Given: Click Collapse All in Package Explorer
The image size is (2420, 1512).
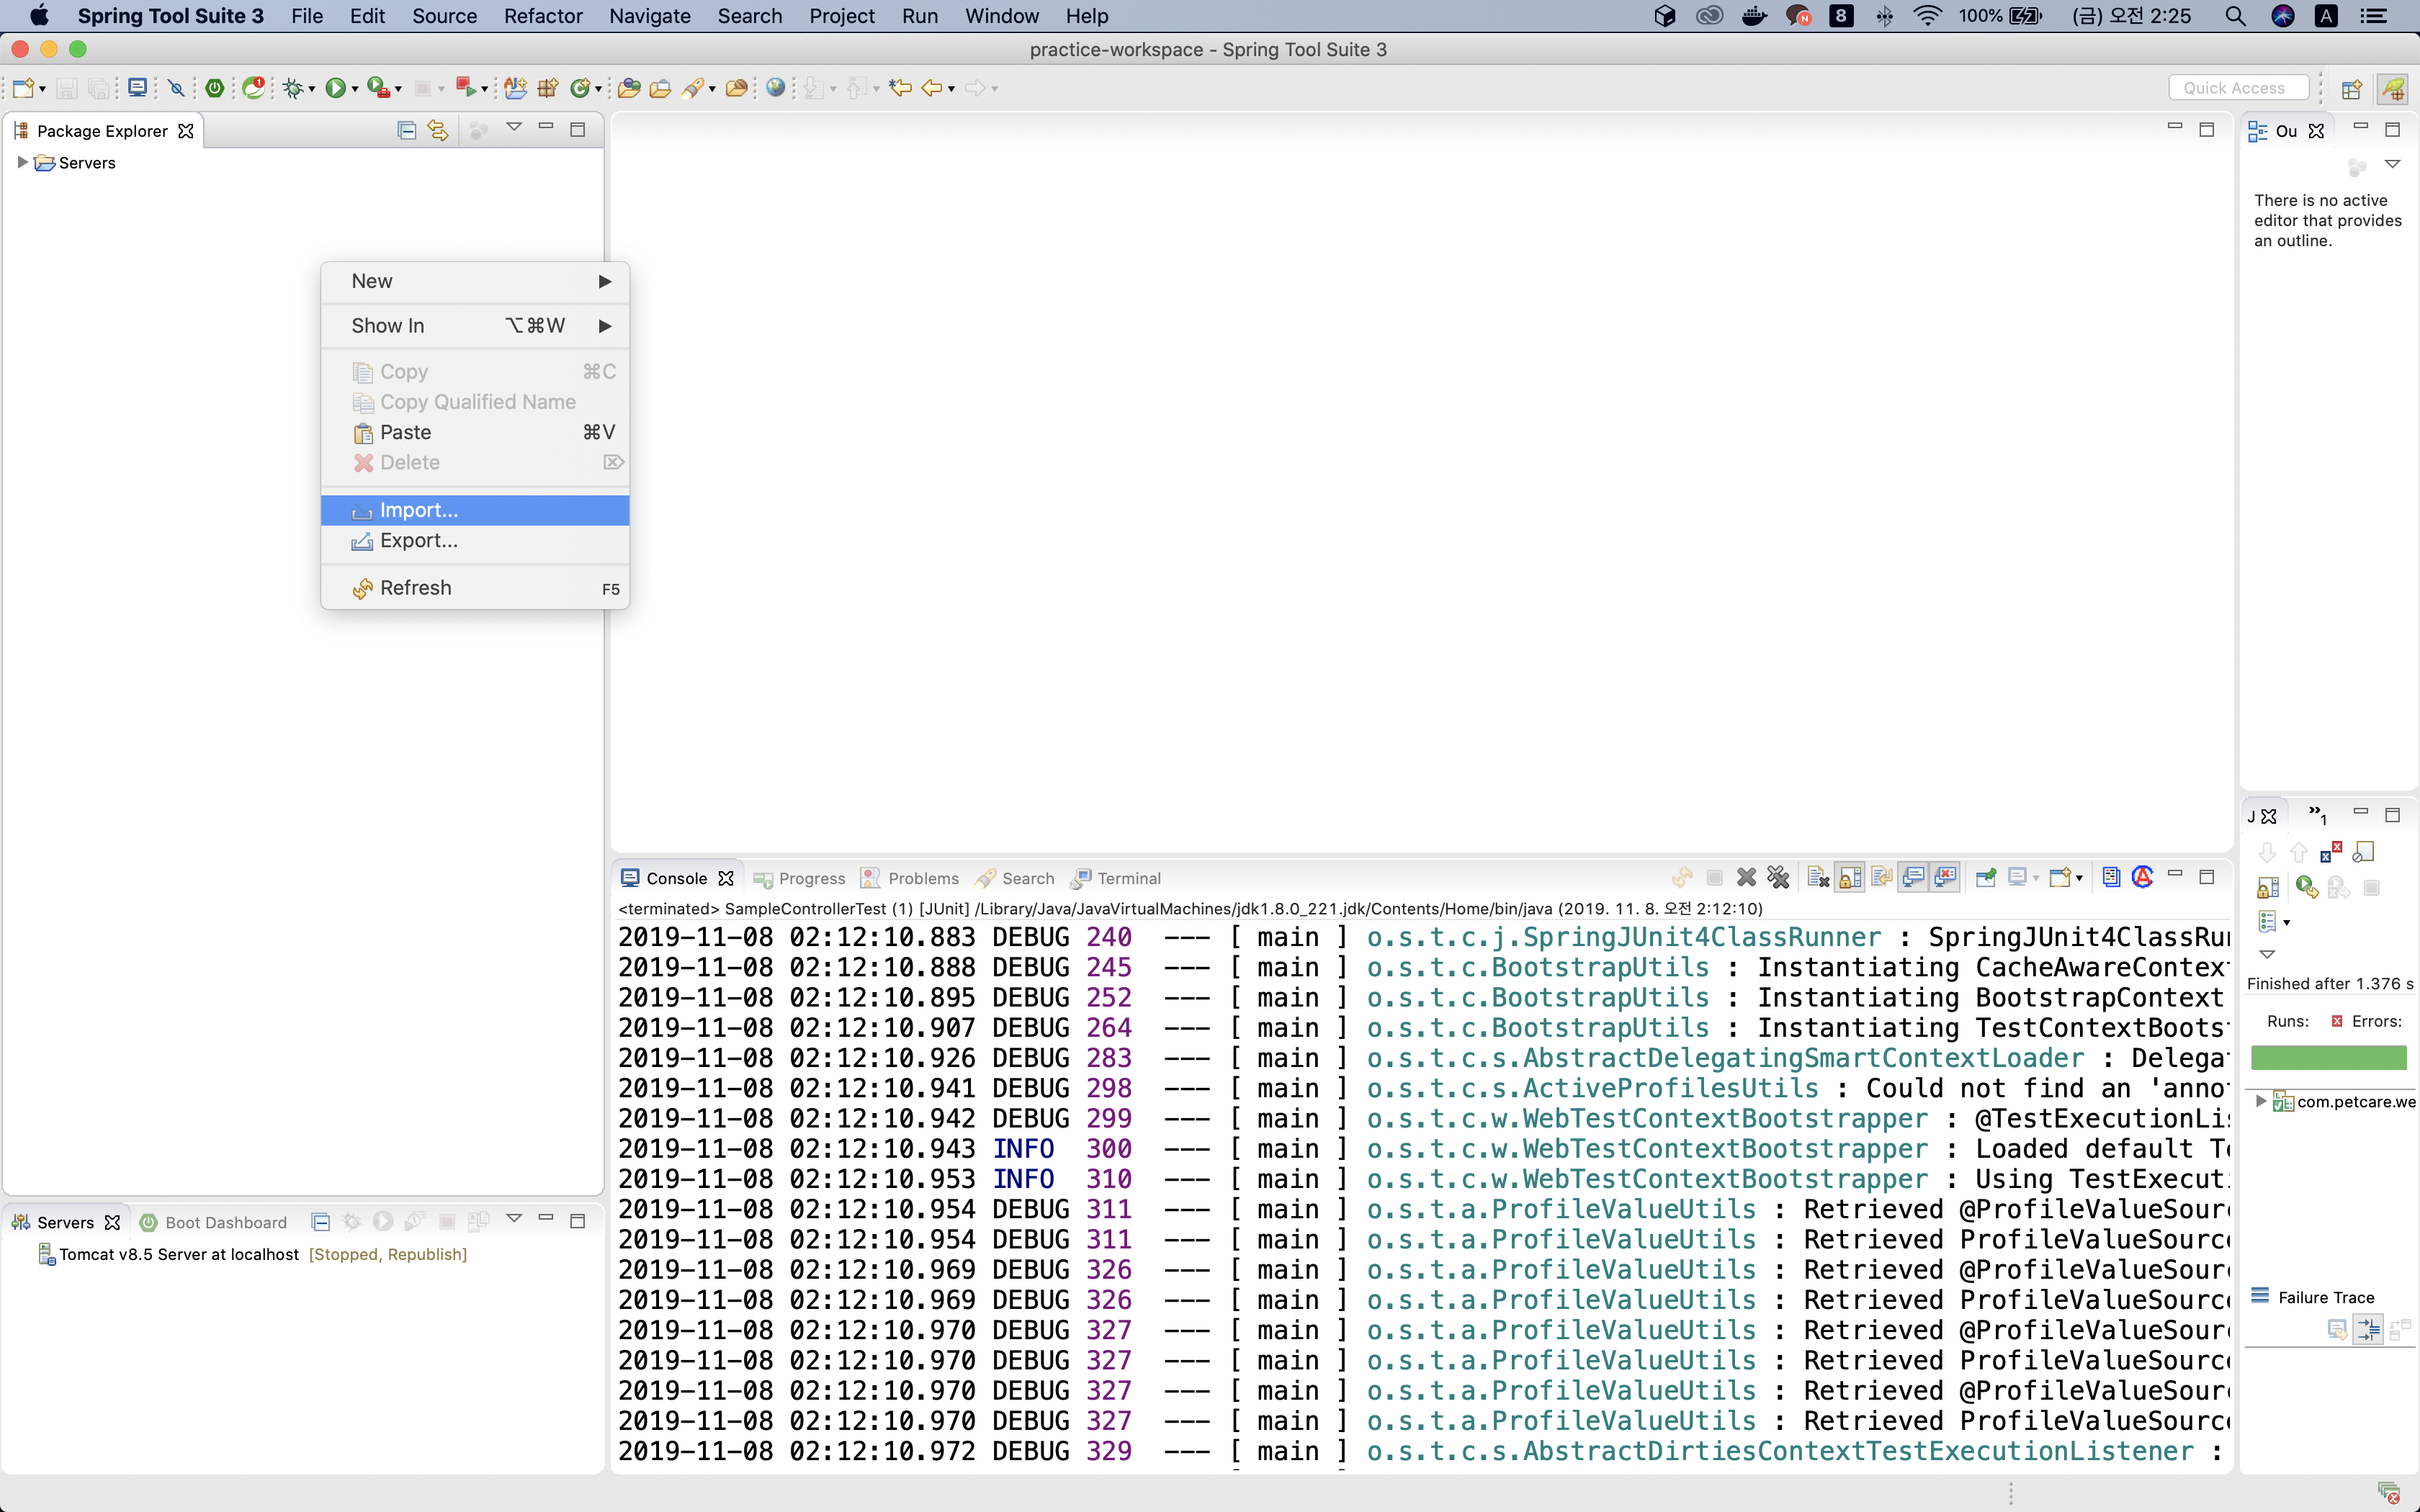Looking at the screenshot, I should pyautogui.click(x=406, y=130).
